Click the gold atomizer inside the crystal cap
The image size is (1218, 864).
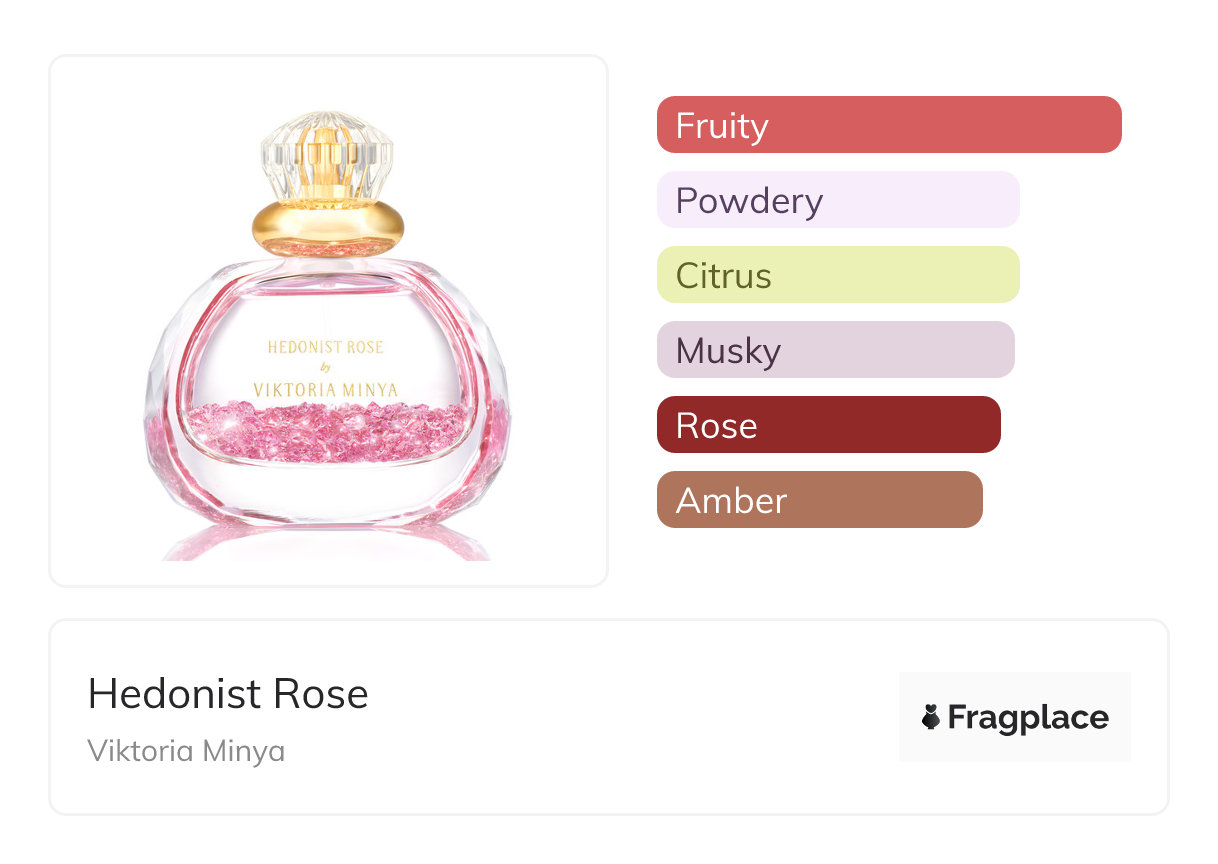[x=328, y=160]
